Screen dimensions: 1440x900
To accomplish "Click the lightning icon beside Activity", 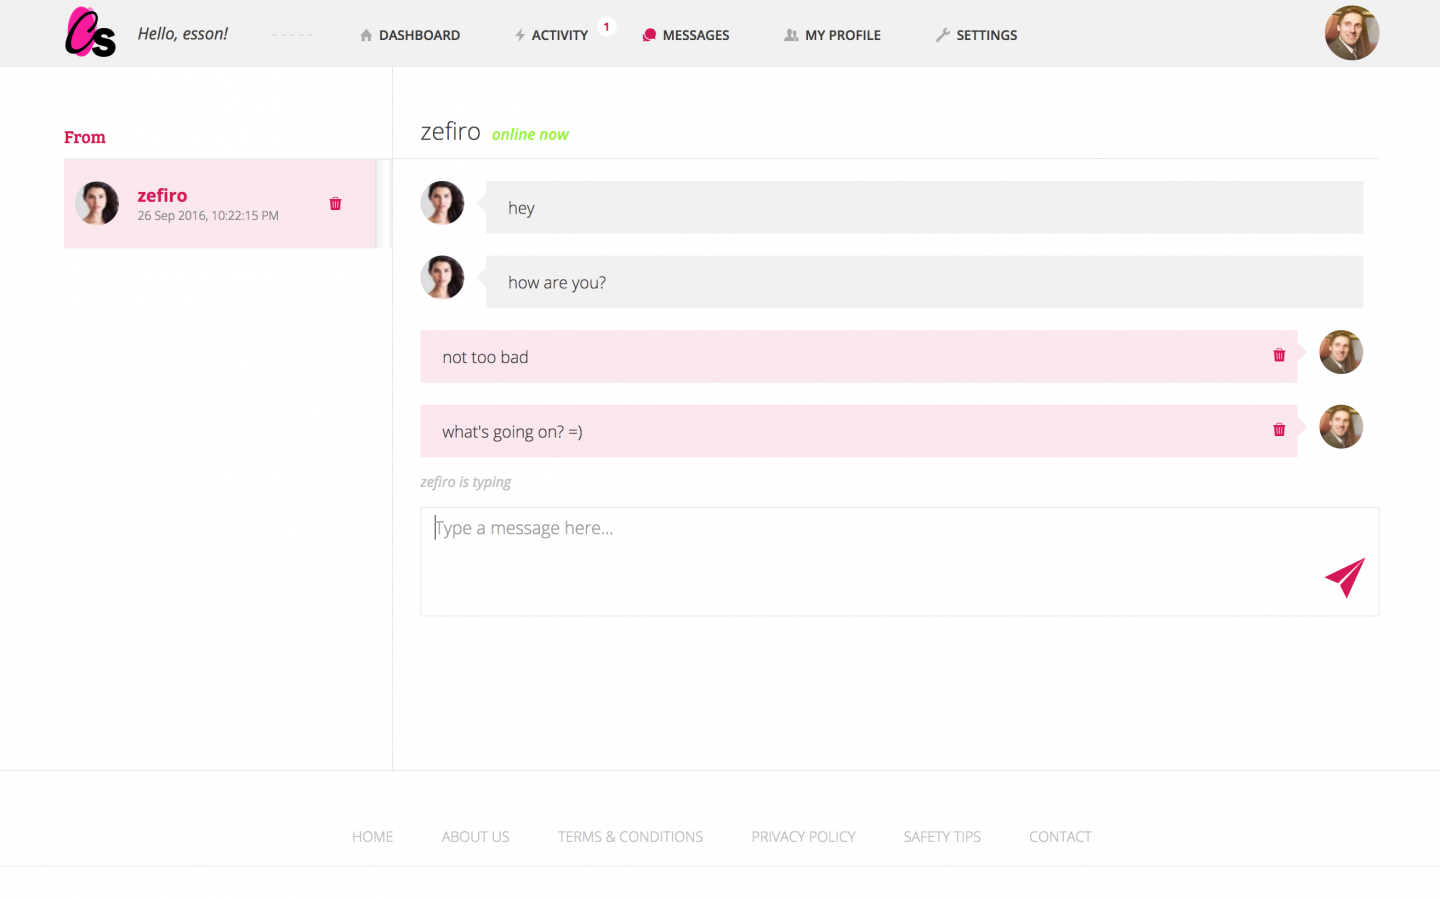I will tap(520, 35).
